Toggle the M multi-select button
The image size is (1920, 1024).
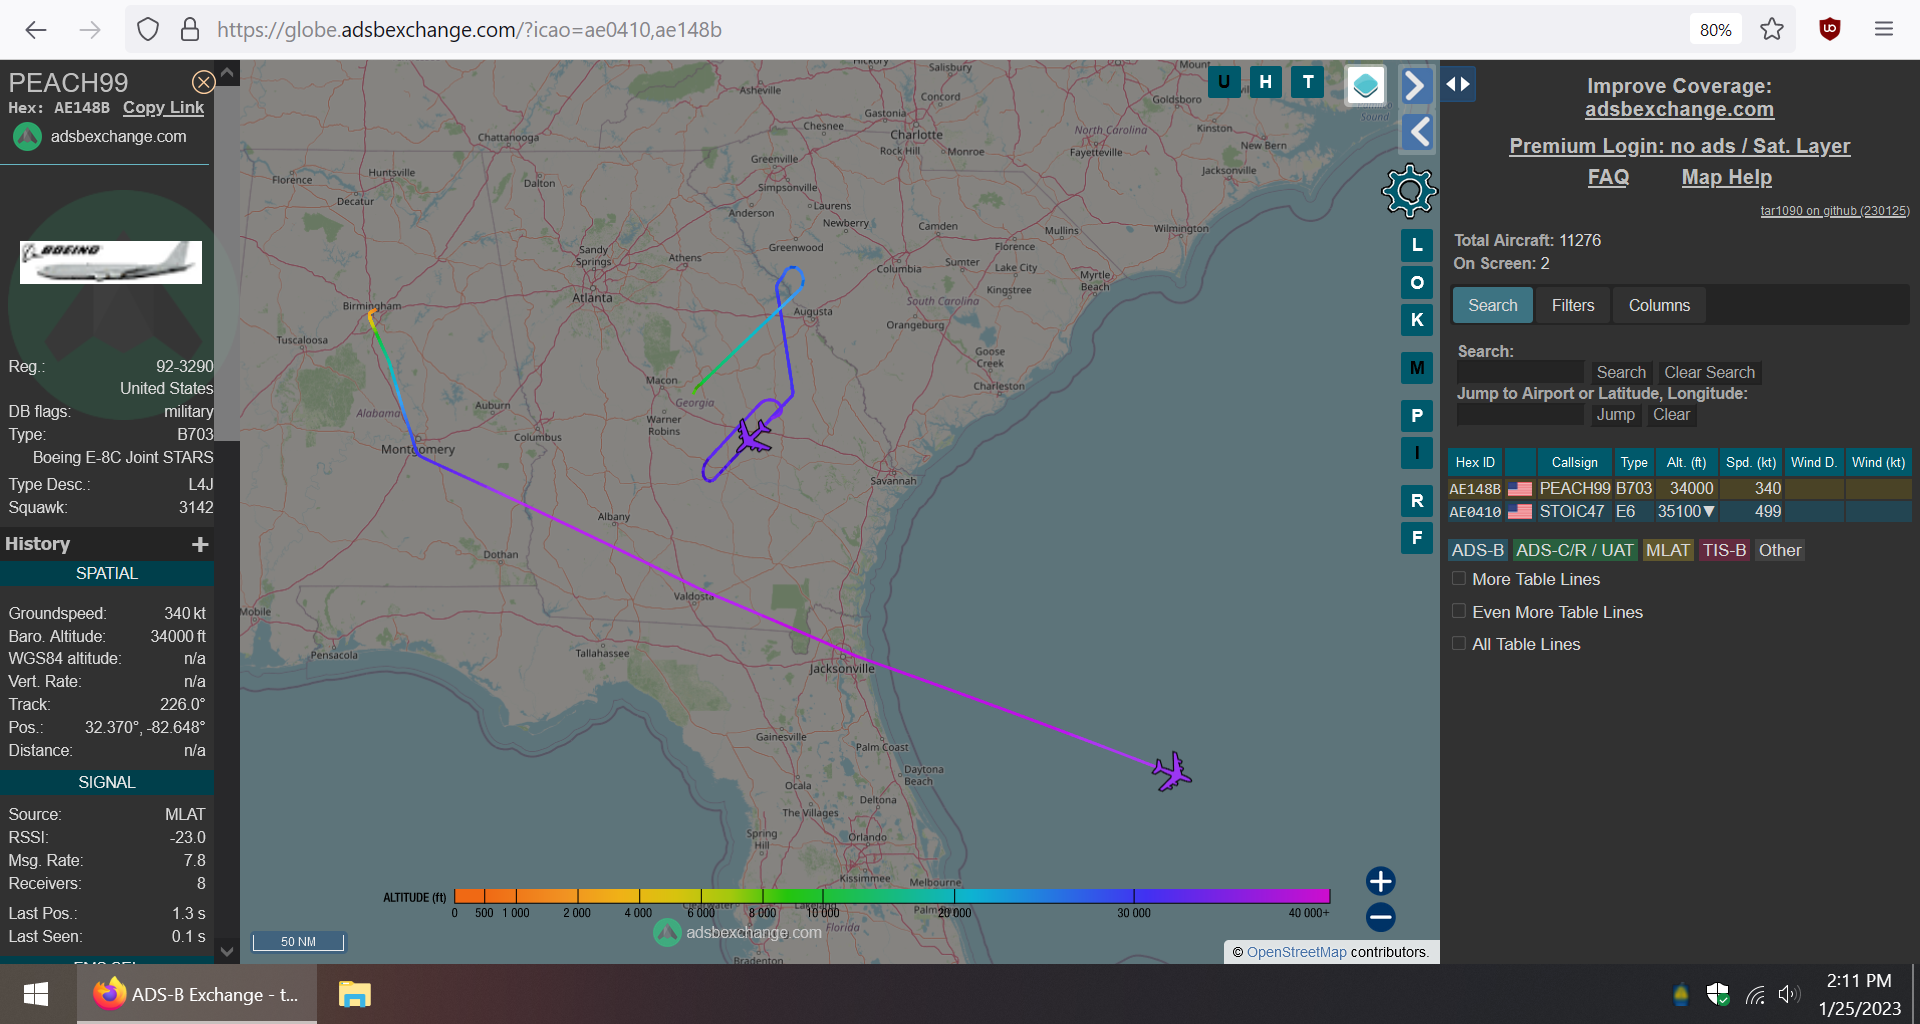pos(1417,368)
